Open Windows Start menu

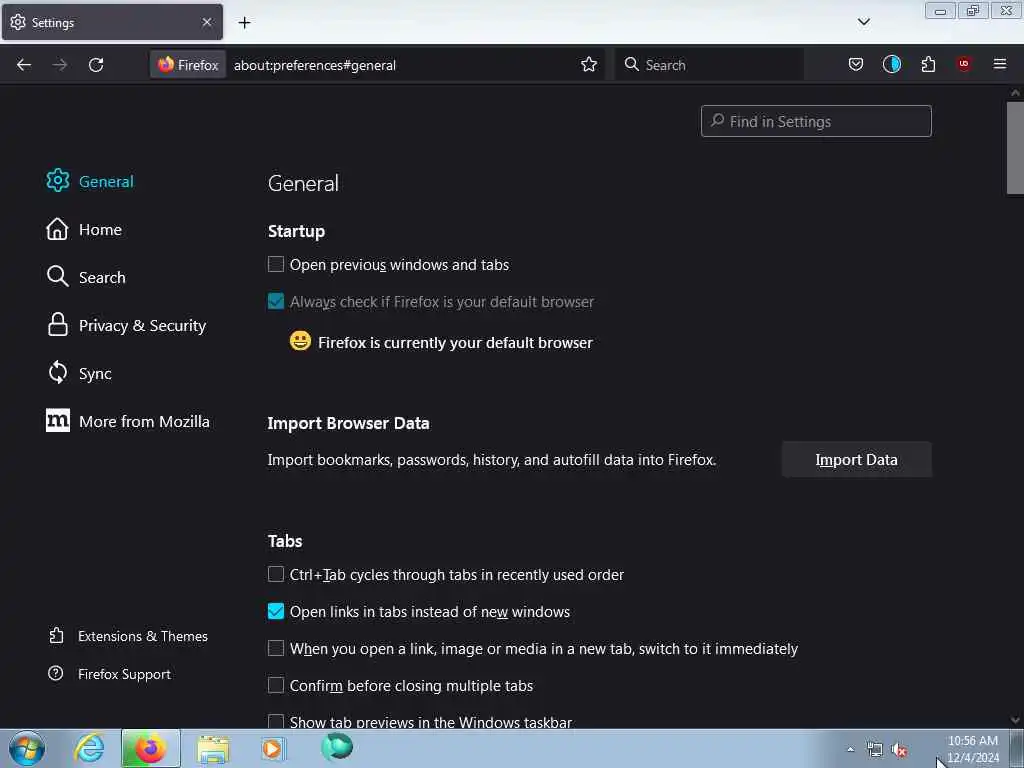27,748
